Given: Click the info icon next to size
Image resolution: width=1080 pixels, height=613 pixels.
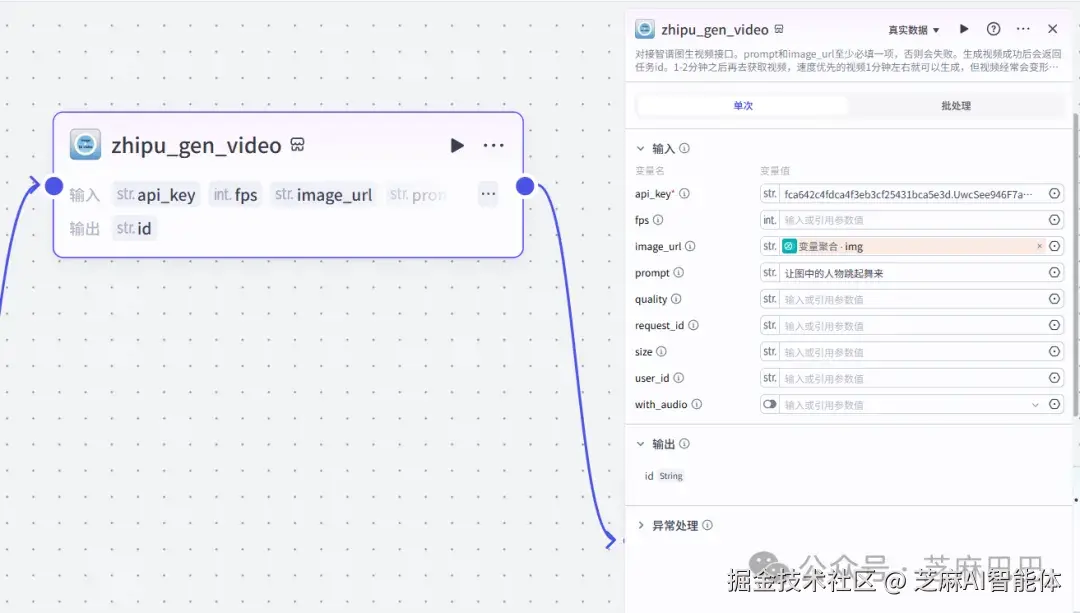Looking at the screenshot, I should tap(661, 351).
